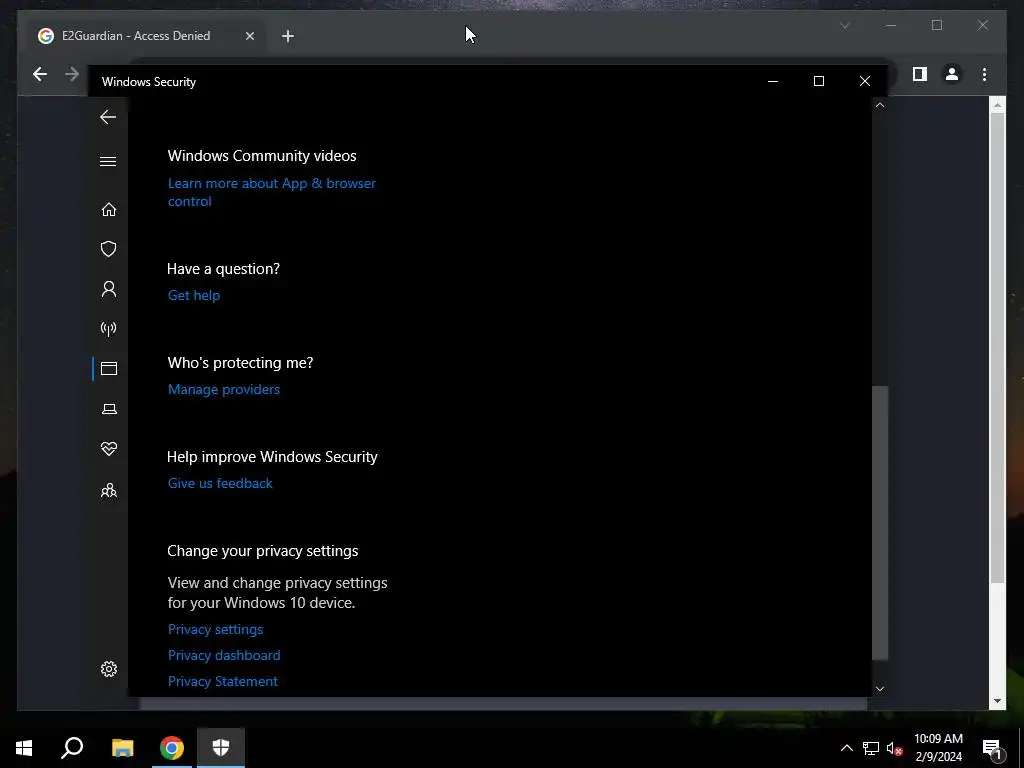Click the Windows Security scrollbar thumb
This screenshot has width=1024, height=768.
click(880, 522)
